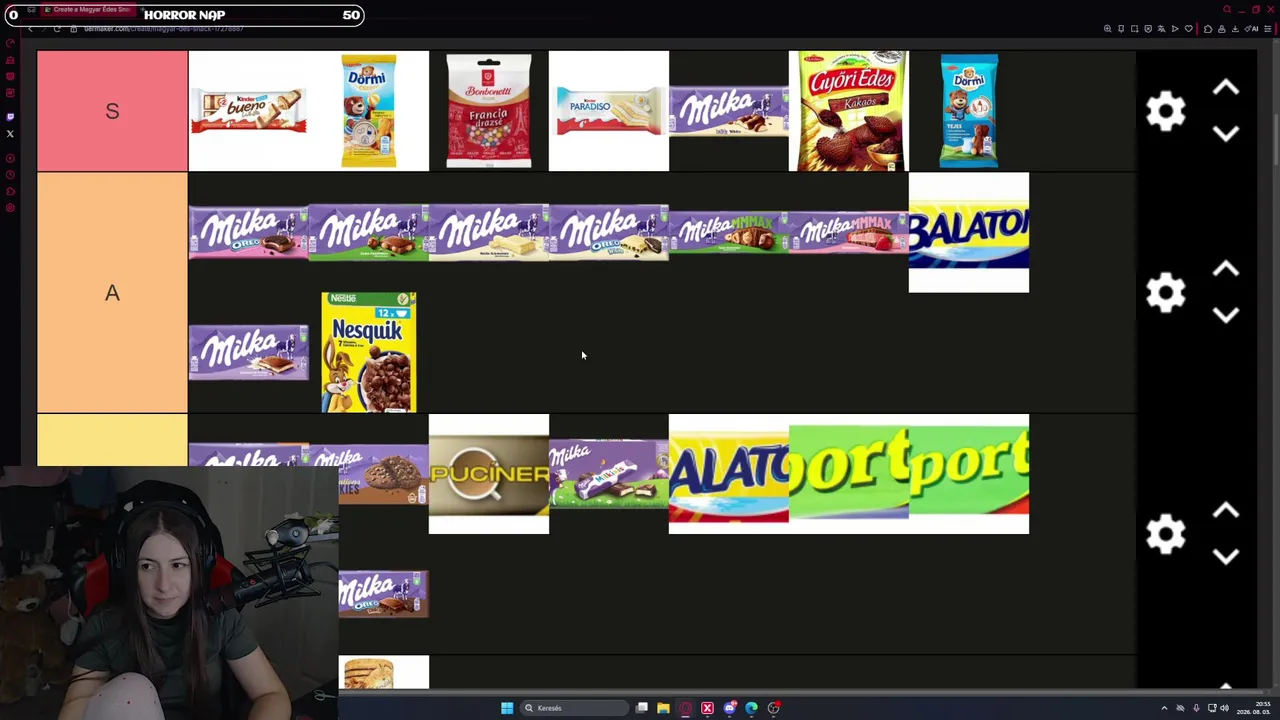This screenshot has width=1280, height=720.
Task: Pick the Milka bar in the S tier
Action: coord(729,111)
